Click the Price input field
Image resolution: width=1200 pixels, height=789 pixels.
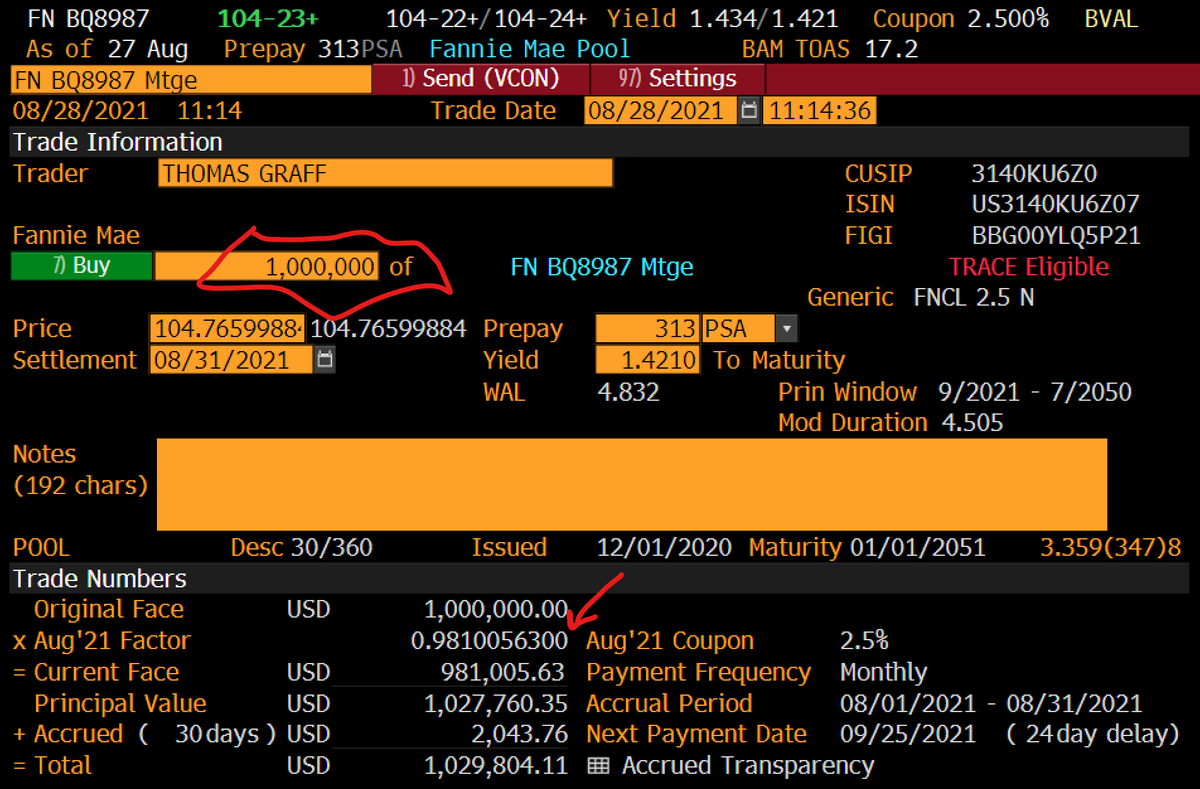pyautogui.click(x=227, y=329)
